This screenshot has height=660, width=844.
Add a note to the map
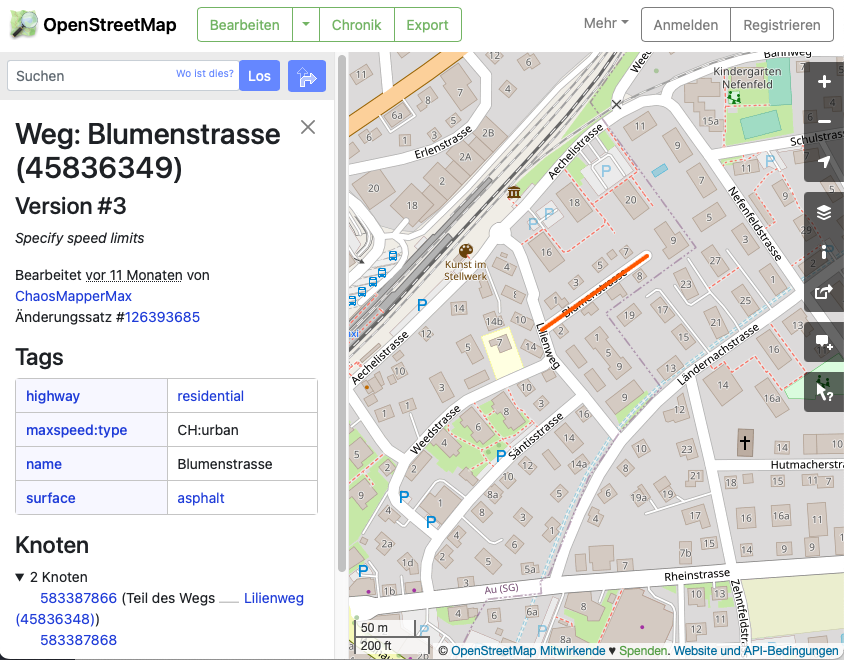tap(823, 343)
